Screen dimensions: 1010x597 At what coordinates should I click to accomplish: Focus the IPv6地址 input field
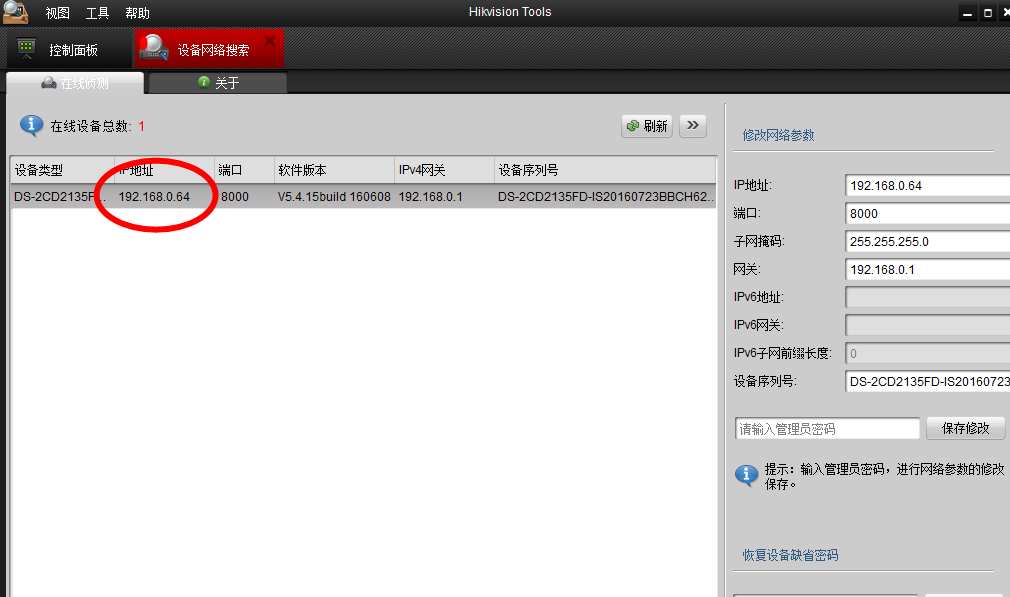(x=928, y=297)
